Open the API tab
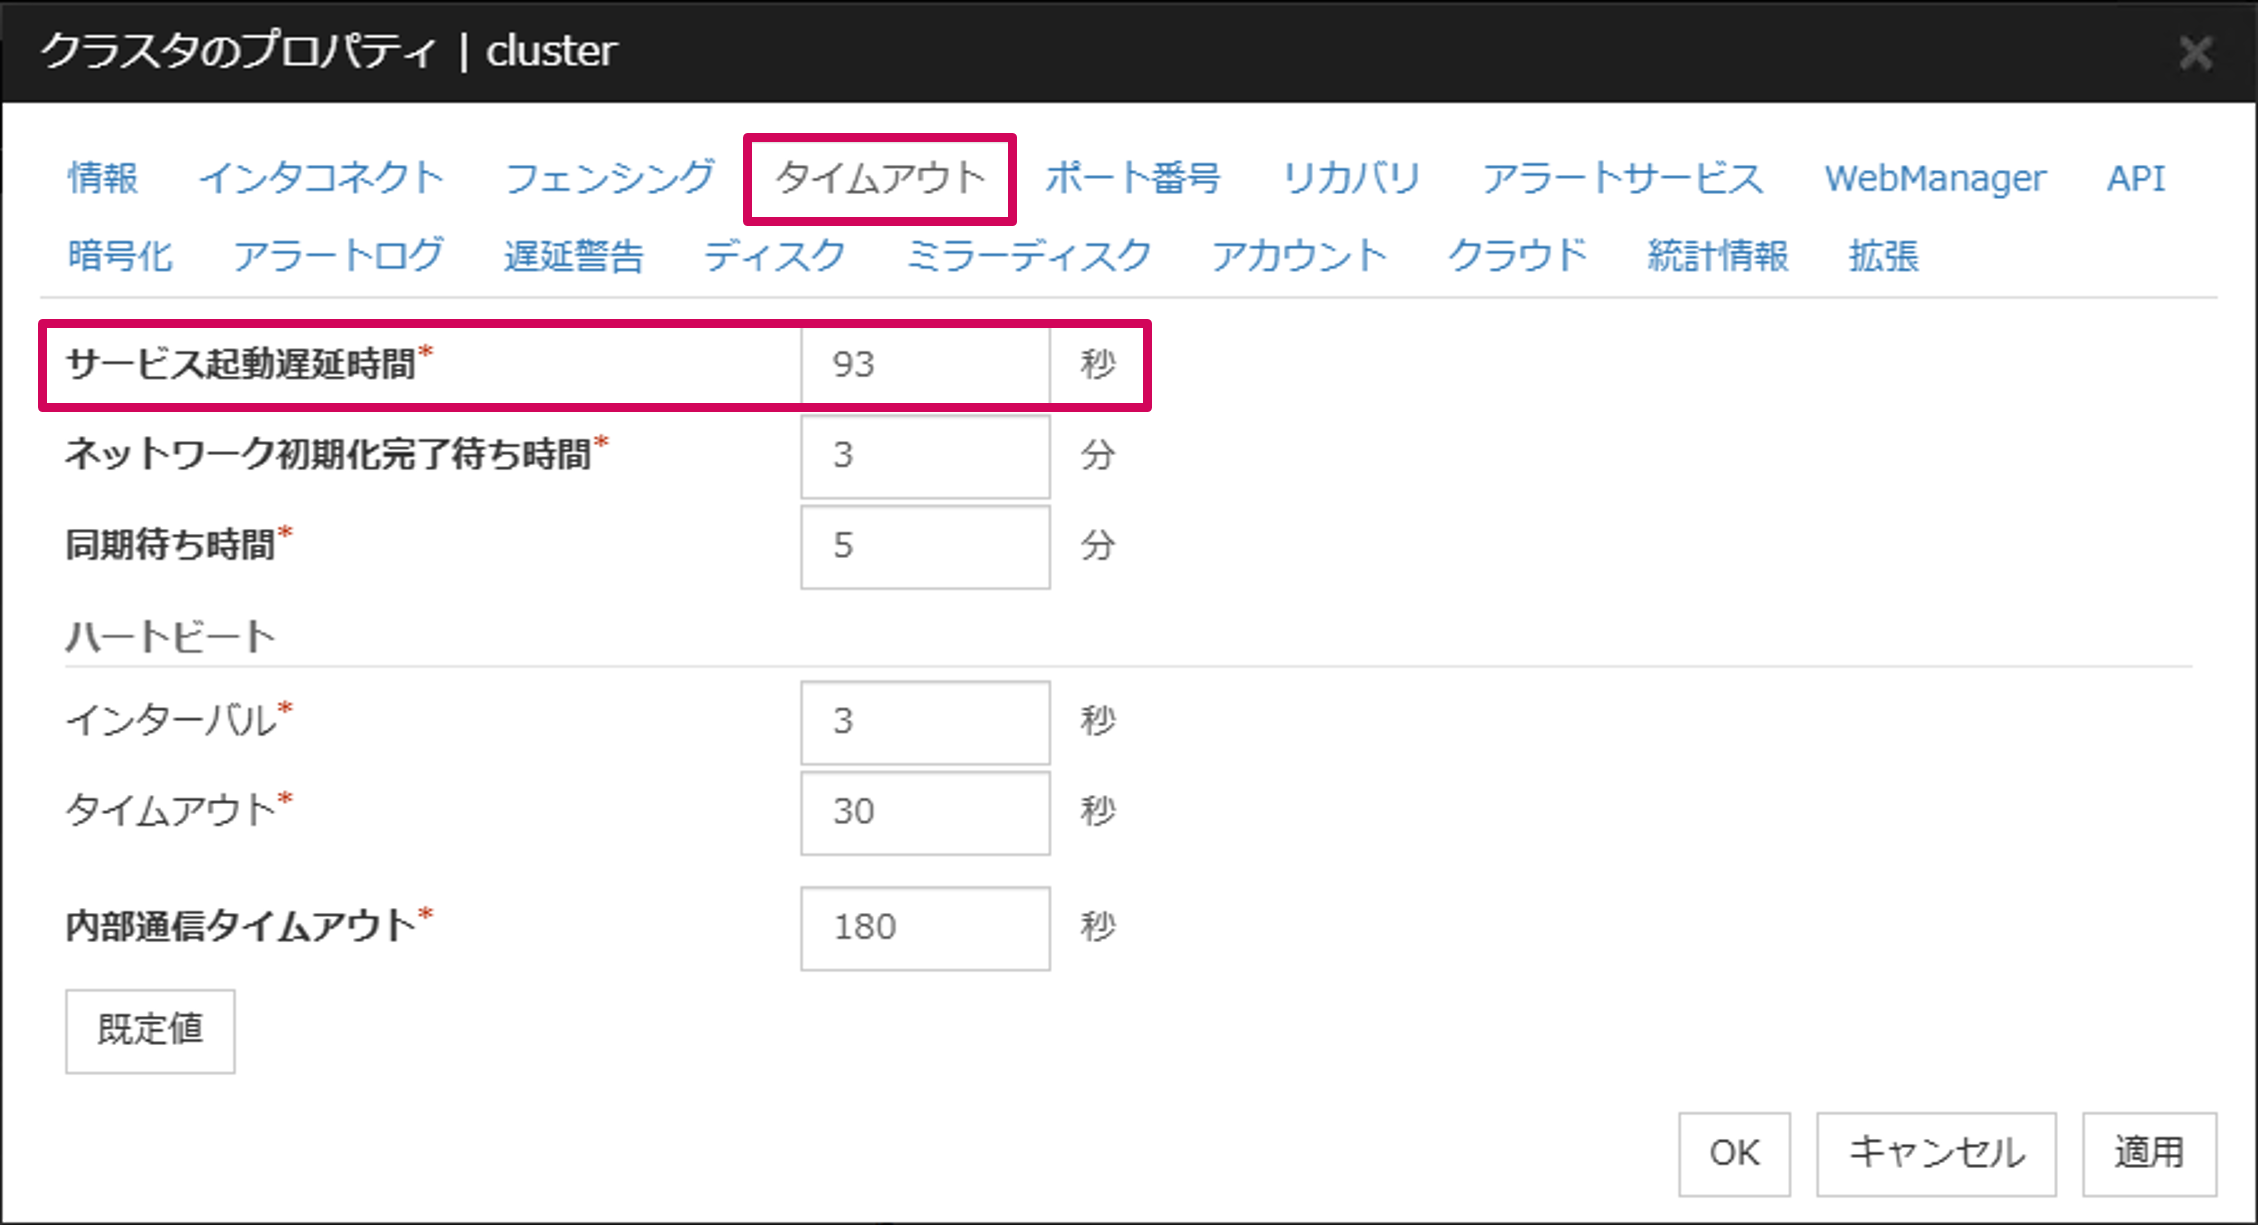The height and width of the screenshot is (1225, 2258). pyautogui.click(x=2135, y=178)
